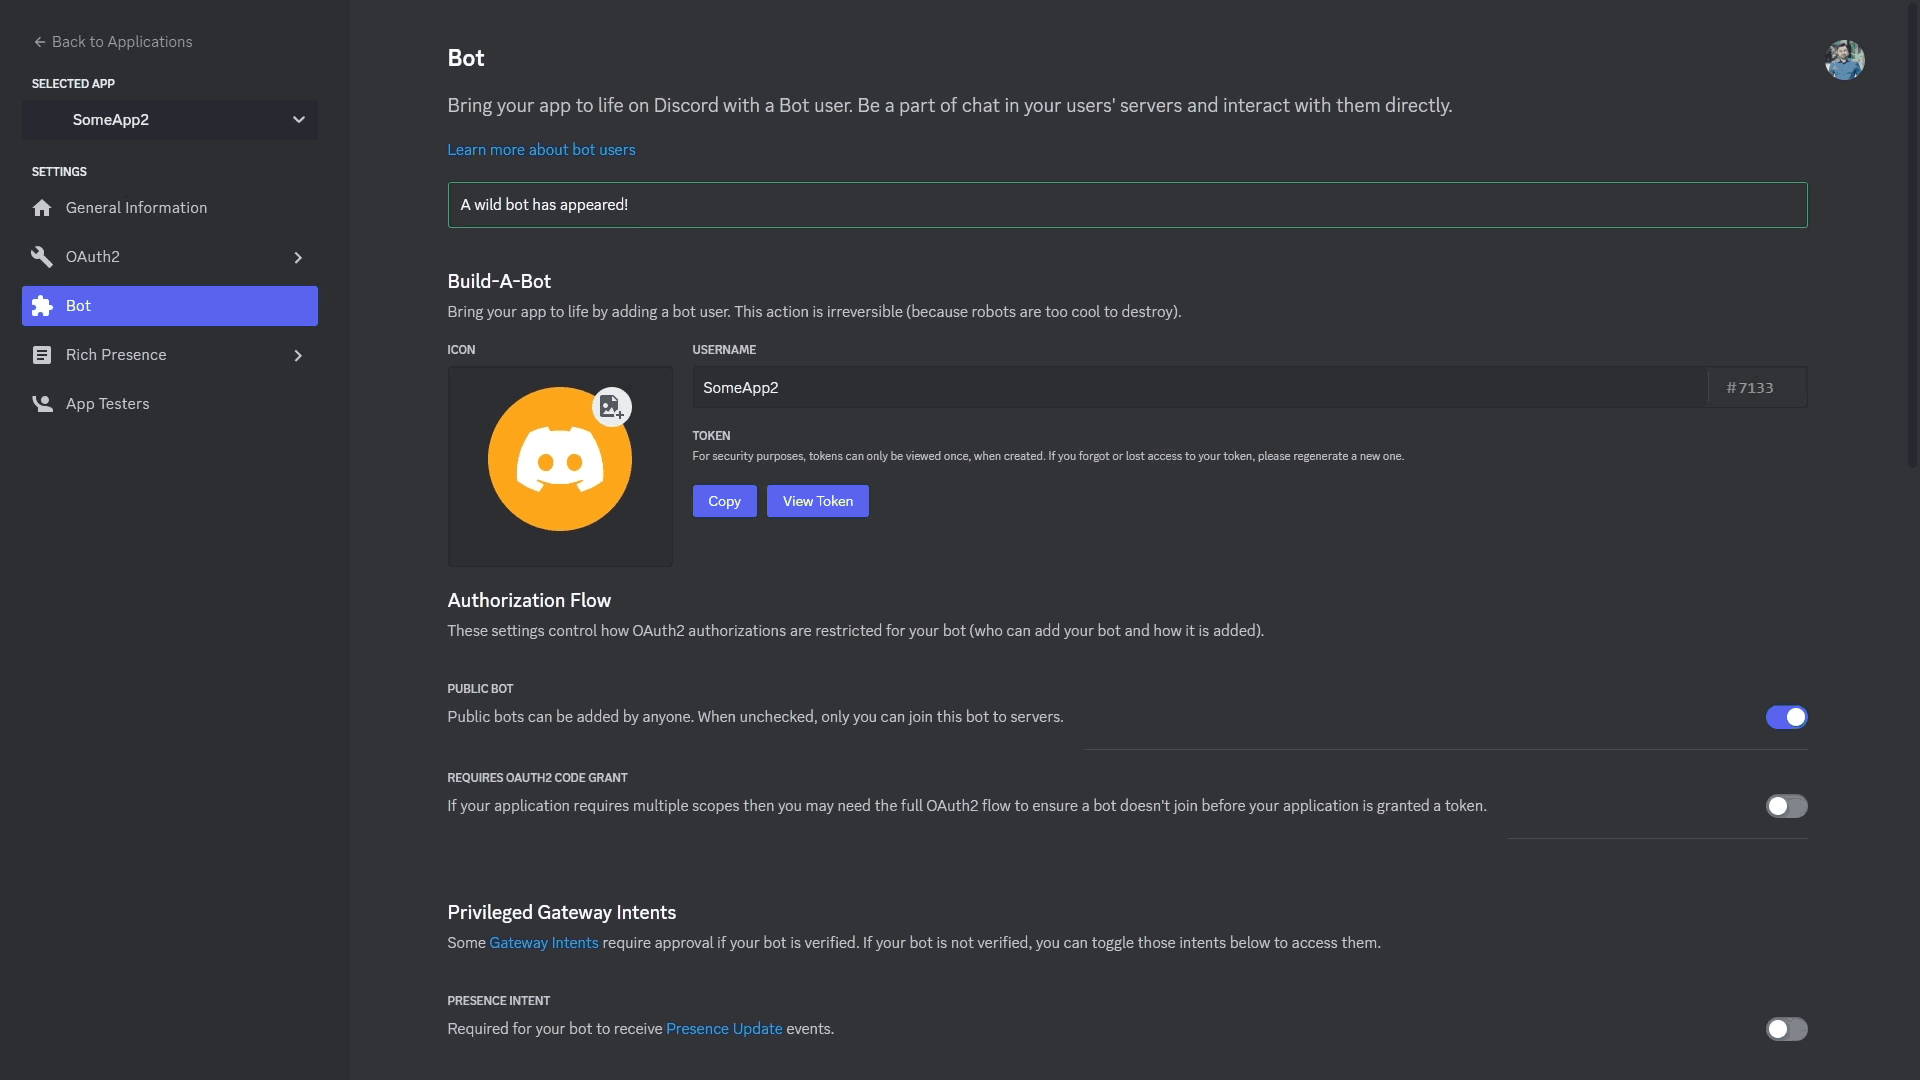Image resolution: width=1920 pixels, height=1080 pixels.
Task: Open the user avatar in the top right corner
Action: tap(1845, 59)
